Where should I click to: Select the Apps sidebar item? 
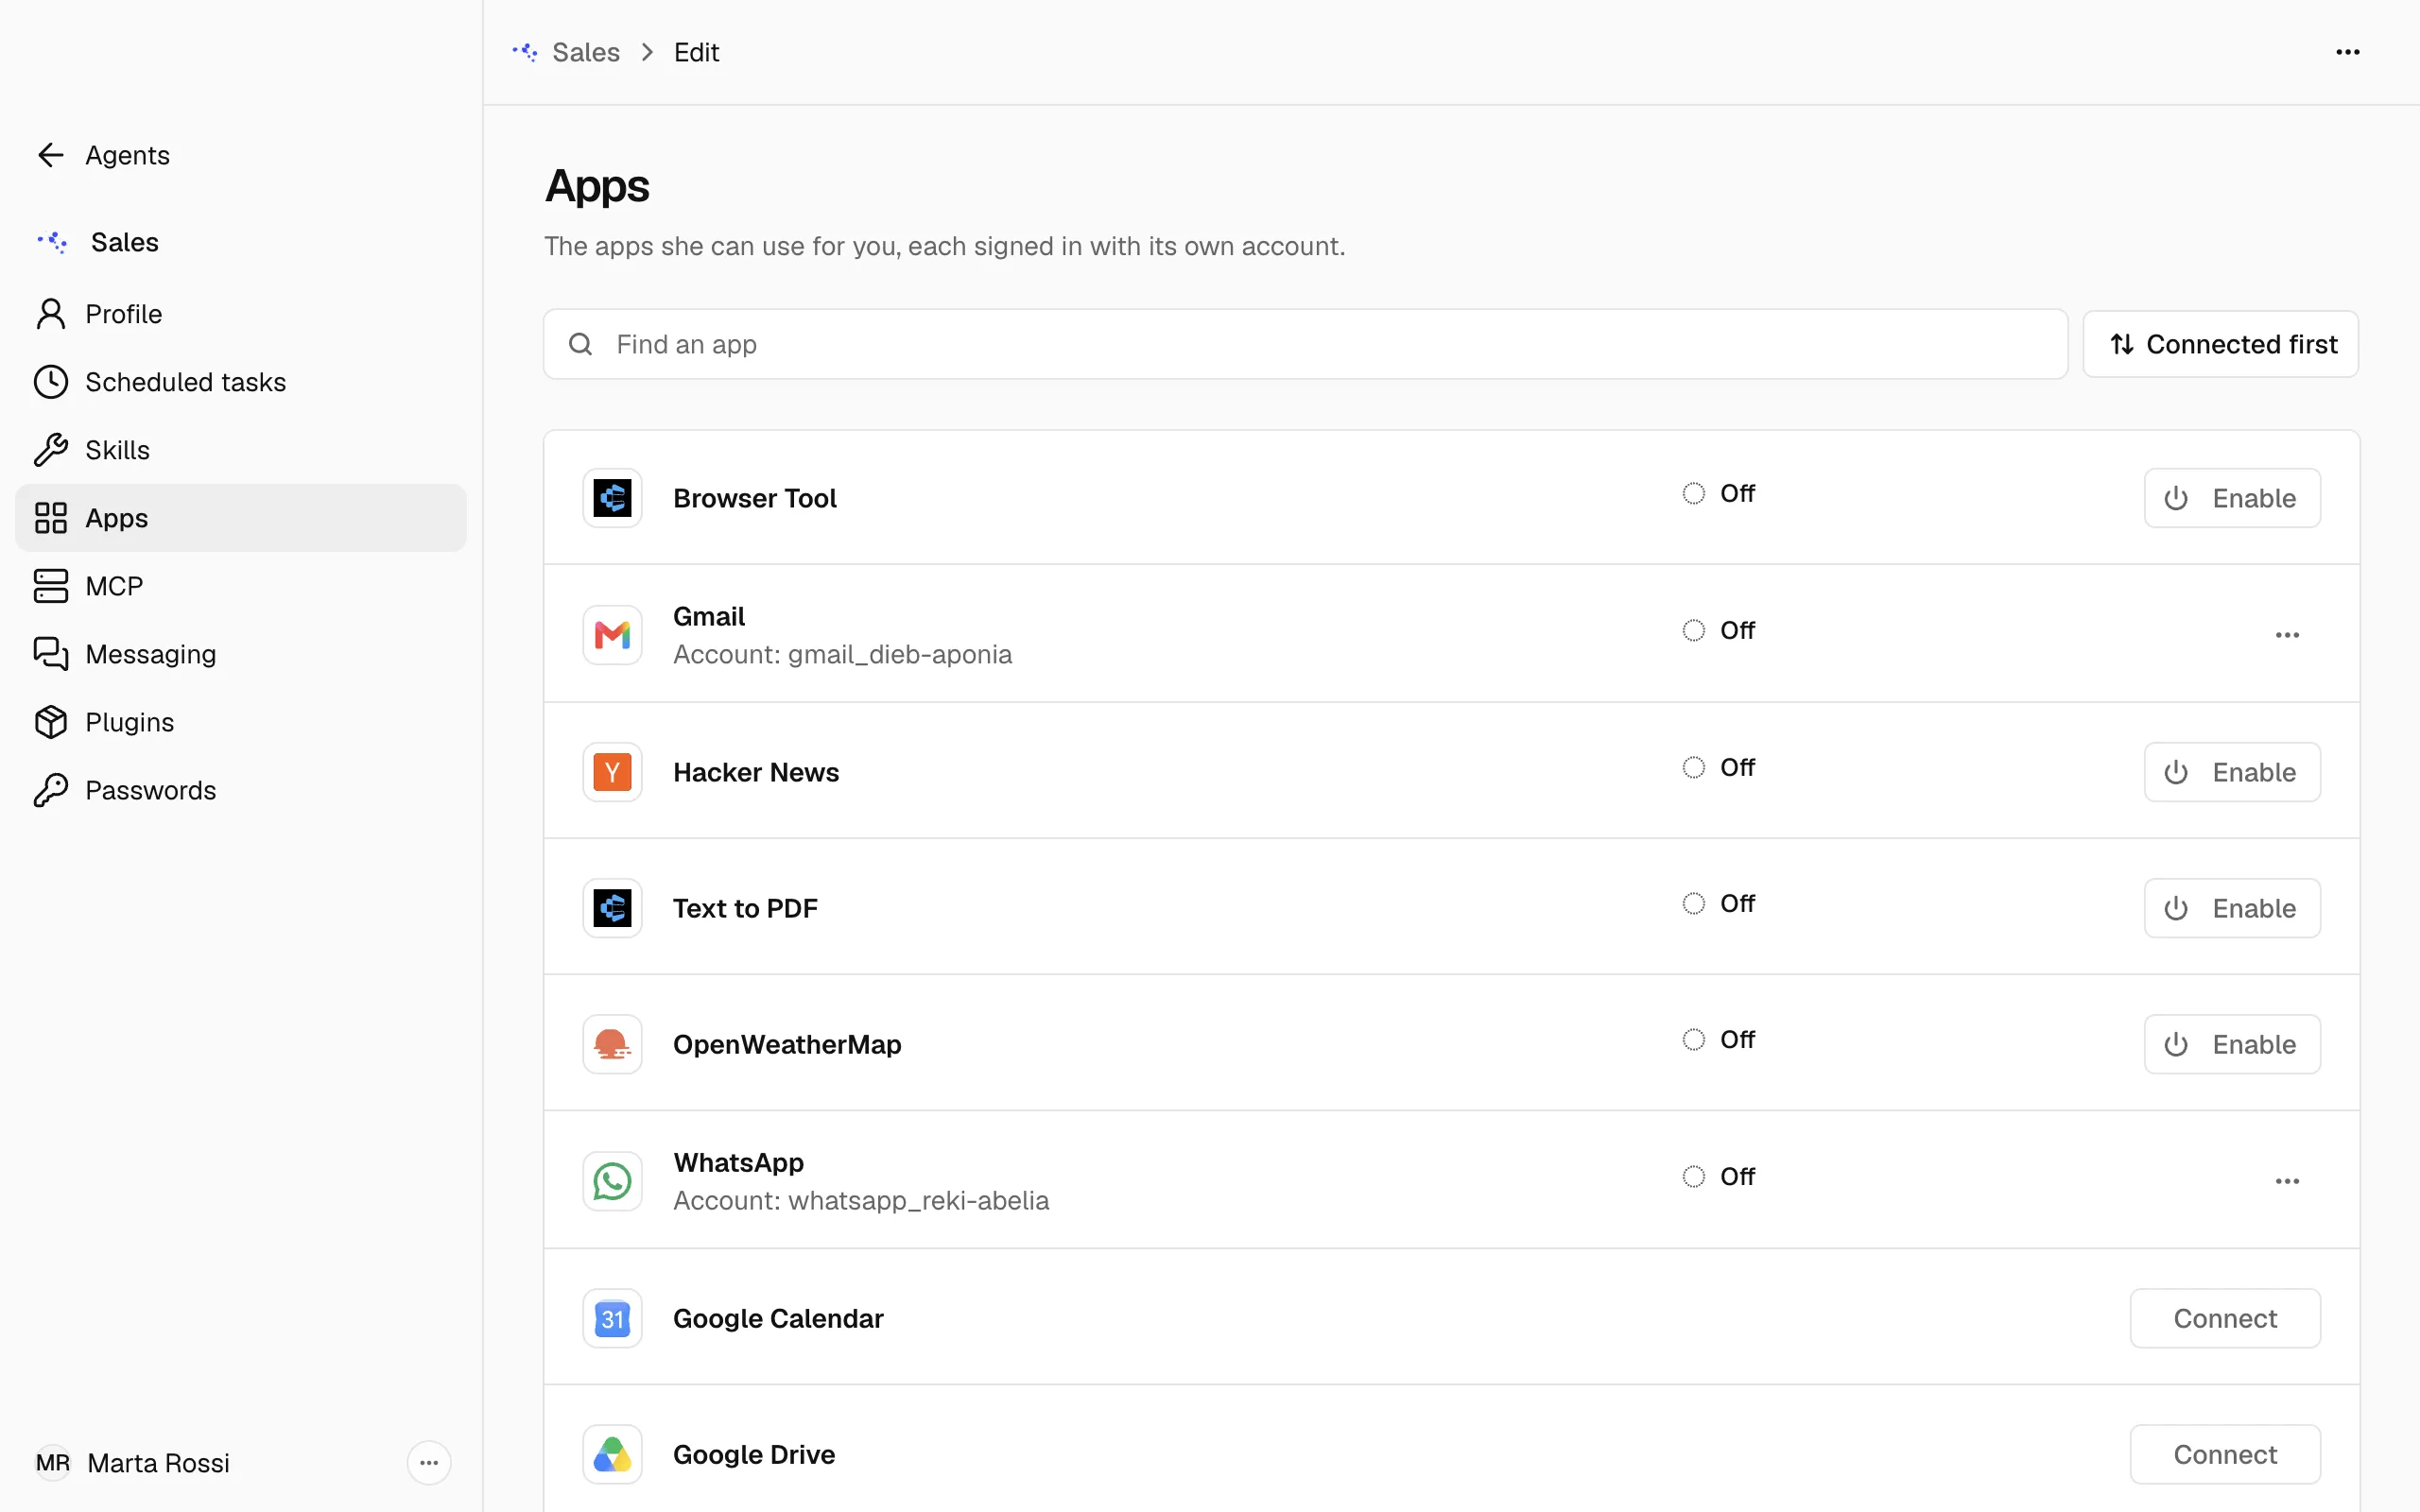click(241, 518)
